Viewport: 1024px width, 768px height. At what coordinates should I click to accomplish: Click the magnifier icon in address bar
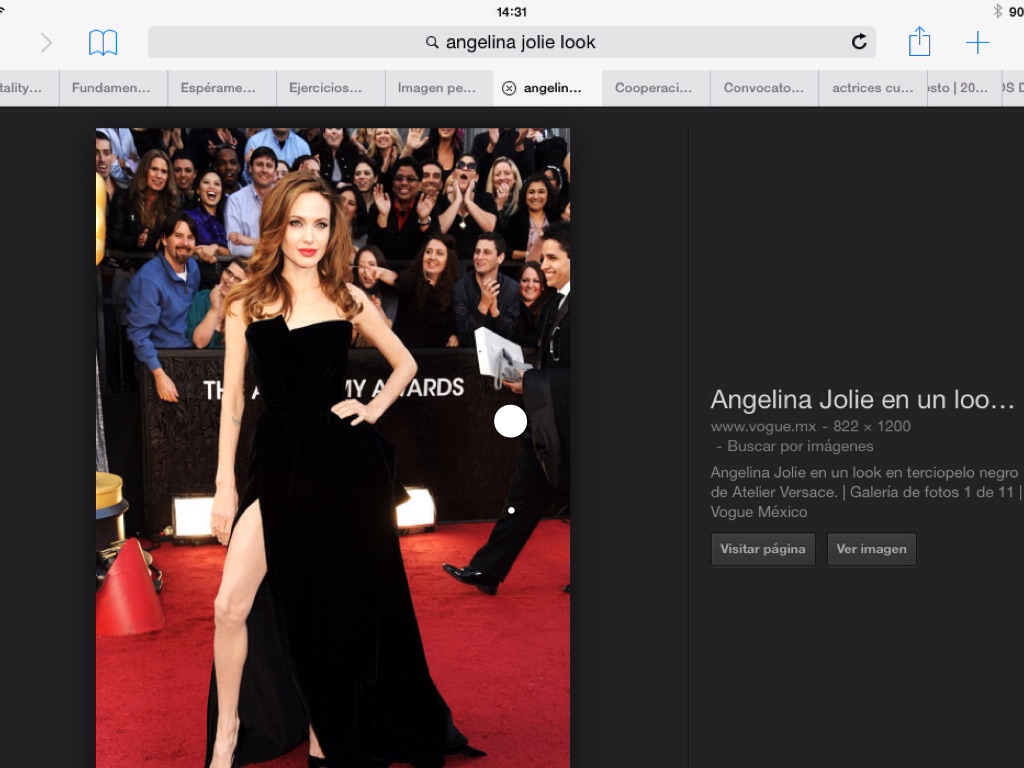click(432, 43)
